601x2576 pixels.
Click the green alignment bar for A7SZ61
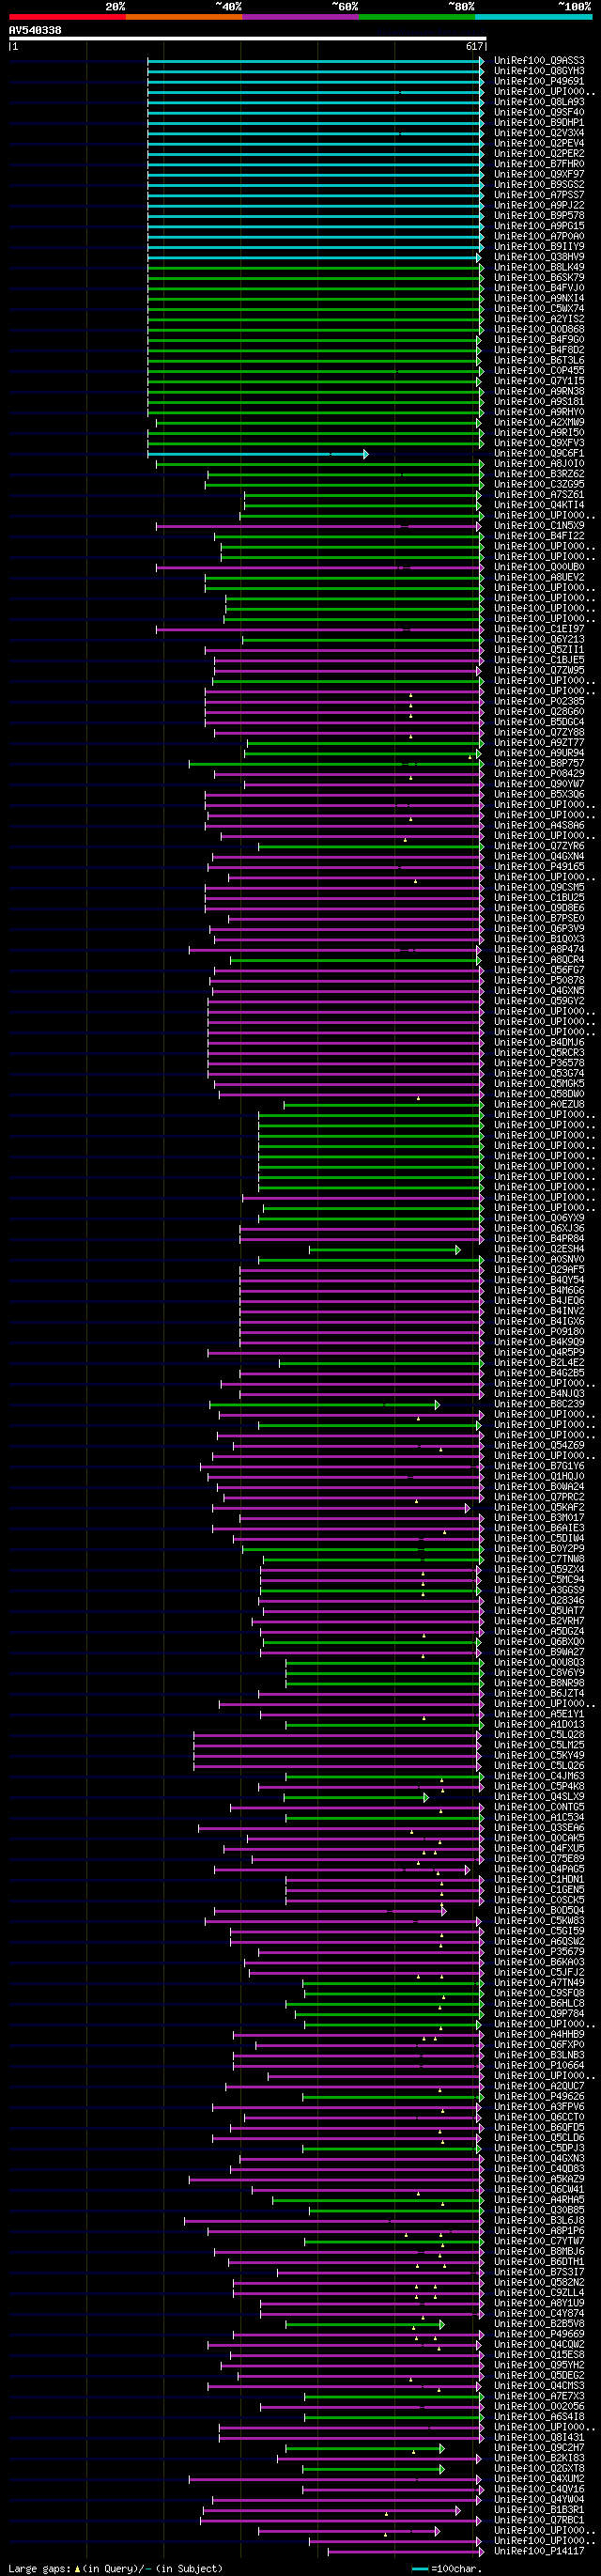click(364, 495)
